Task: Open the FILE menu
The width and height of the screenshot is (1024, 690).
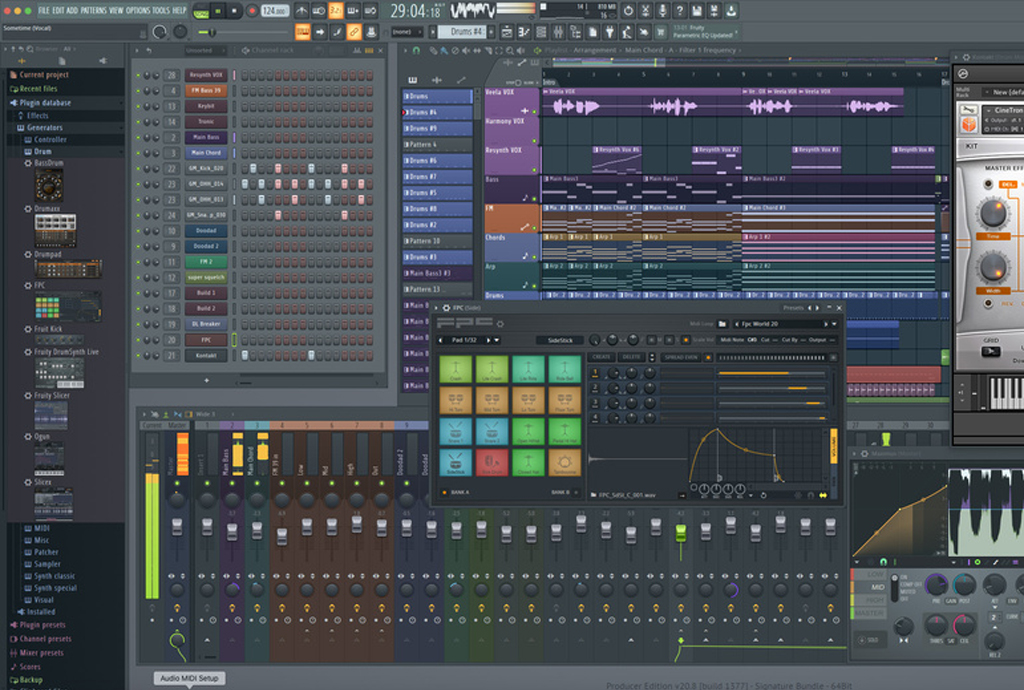Action: pyautogui.click(x=44, y=10)
